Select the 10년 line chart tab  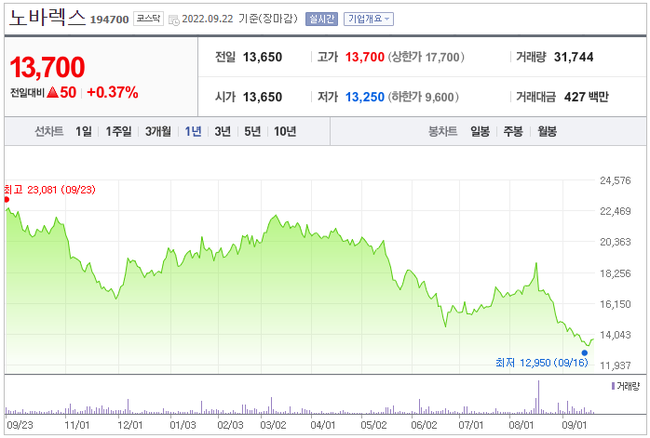tap(285, 131)
